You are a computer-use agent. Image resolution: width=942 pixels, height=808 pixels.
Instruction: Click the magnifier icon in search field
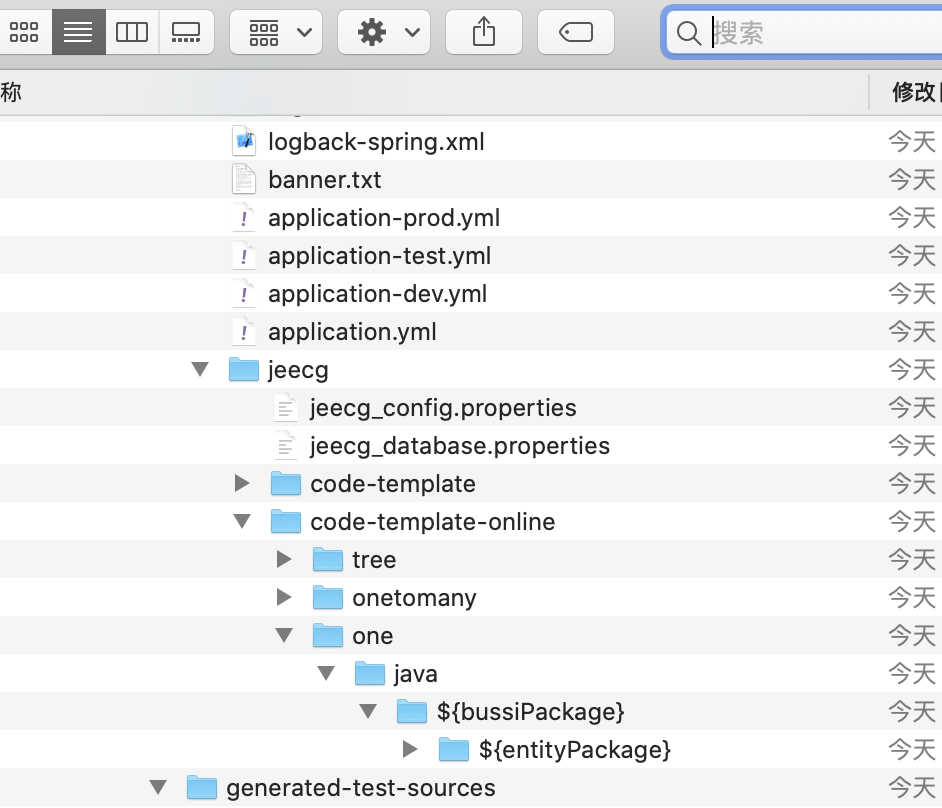tap(688, 33)
